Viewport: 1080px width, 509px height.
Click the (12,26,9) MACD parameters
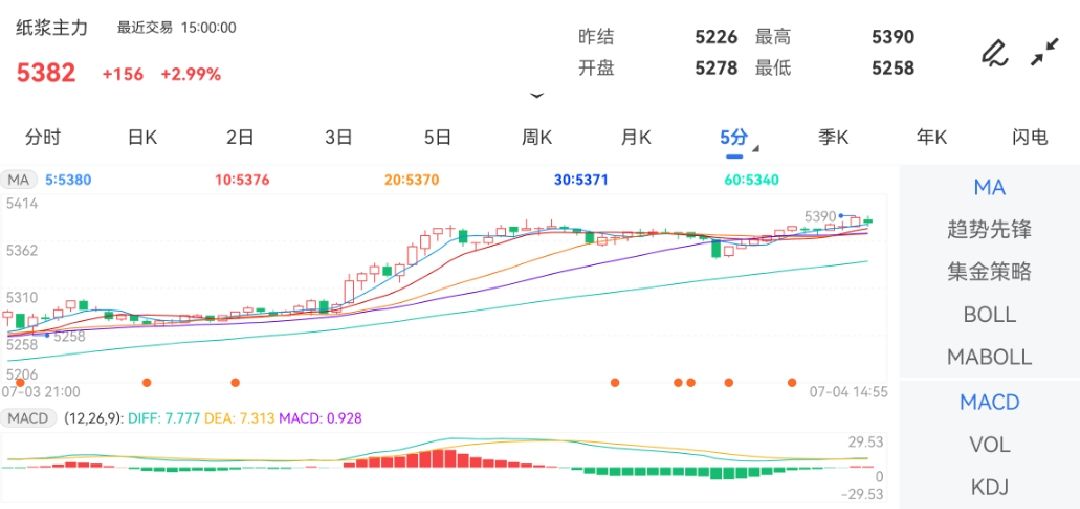[x=92, y=418]
